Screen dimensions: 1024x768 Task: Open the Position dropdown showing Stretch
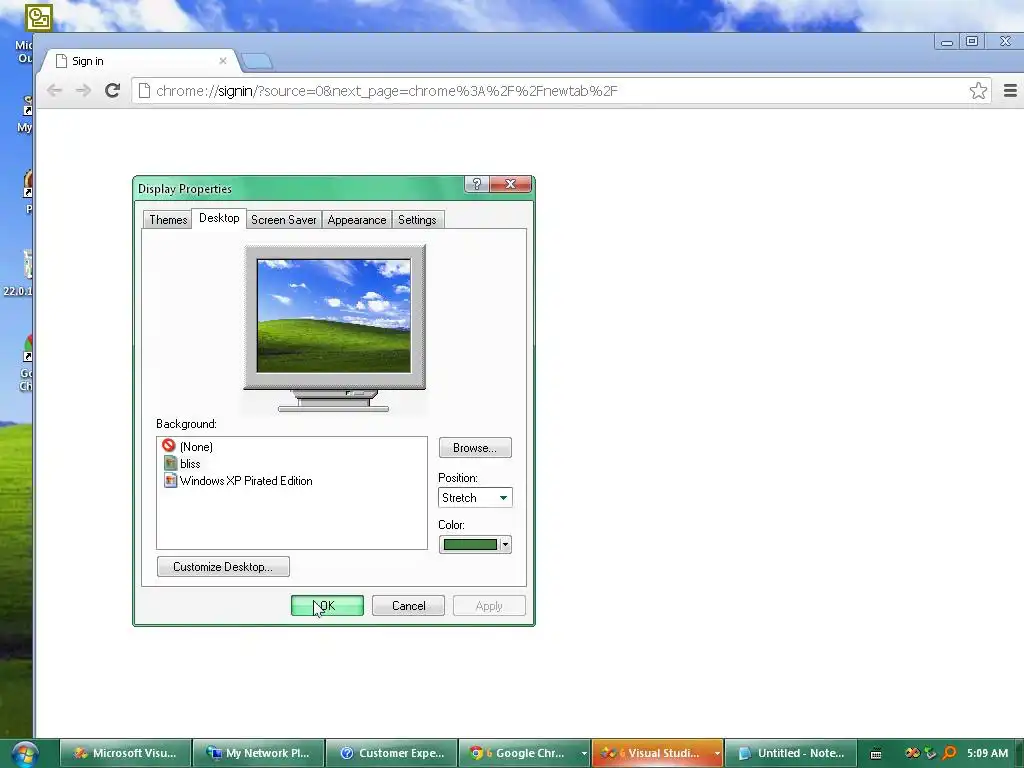pos(475,498)
